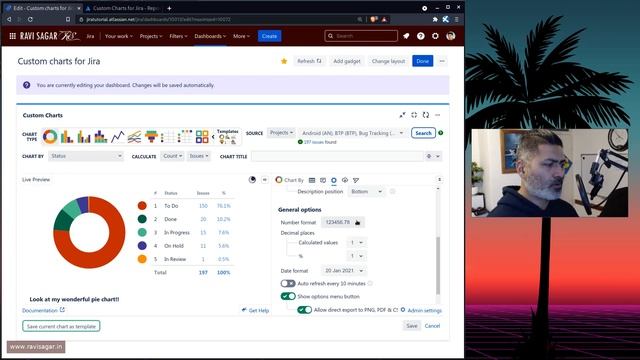Open the Your work menu
The width and height of the screenshot is (640, 360).
pyautogui.click(x=118, y=36)
